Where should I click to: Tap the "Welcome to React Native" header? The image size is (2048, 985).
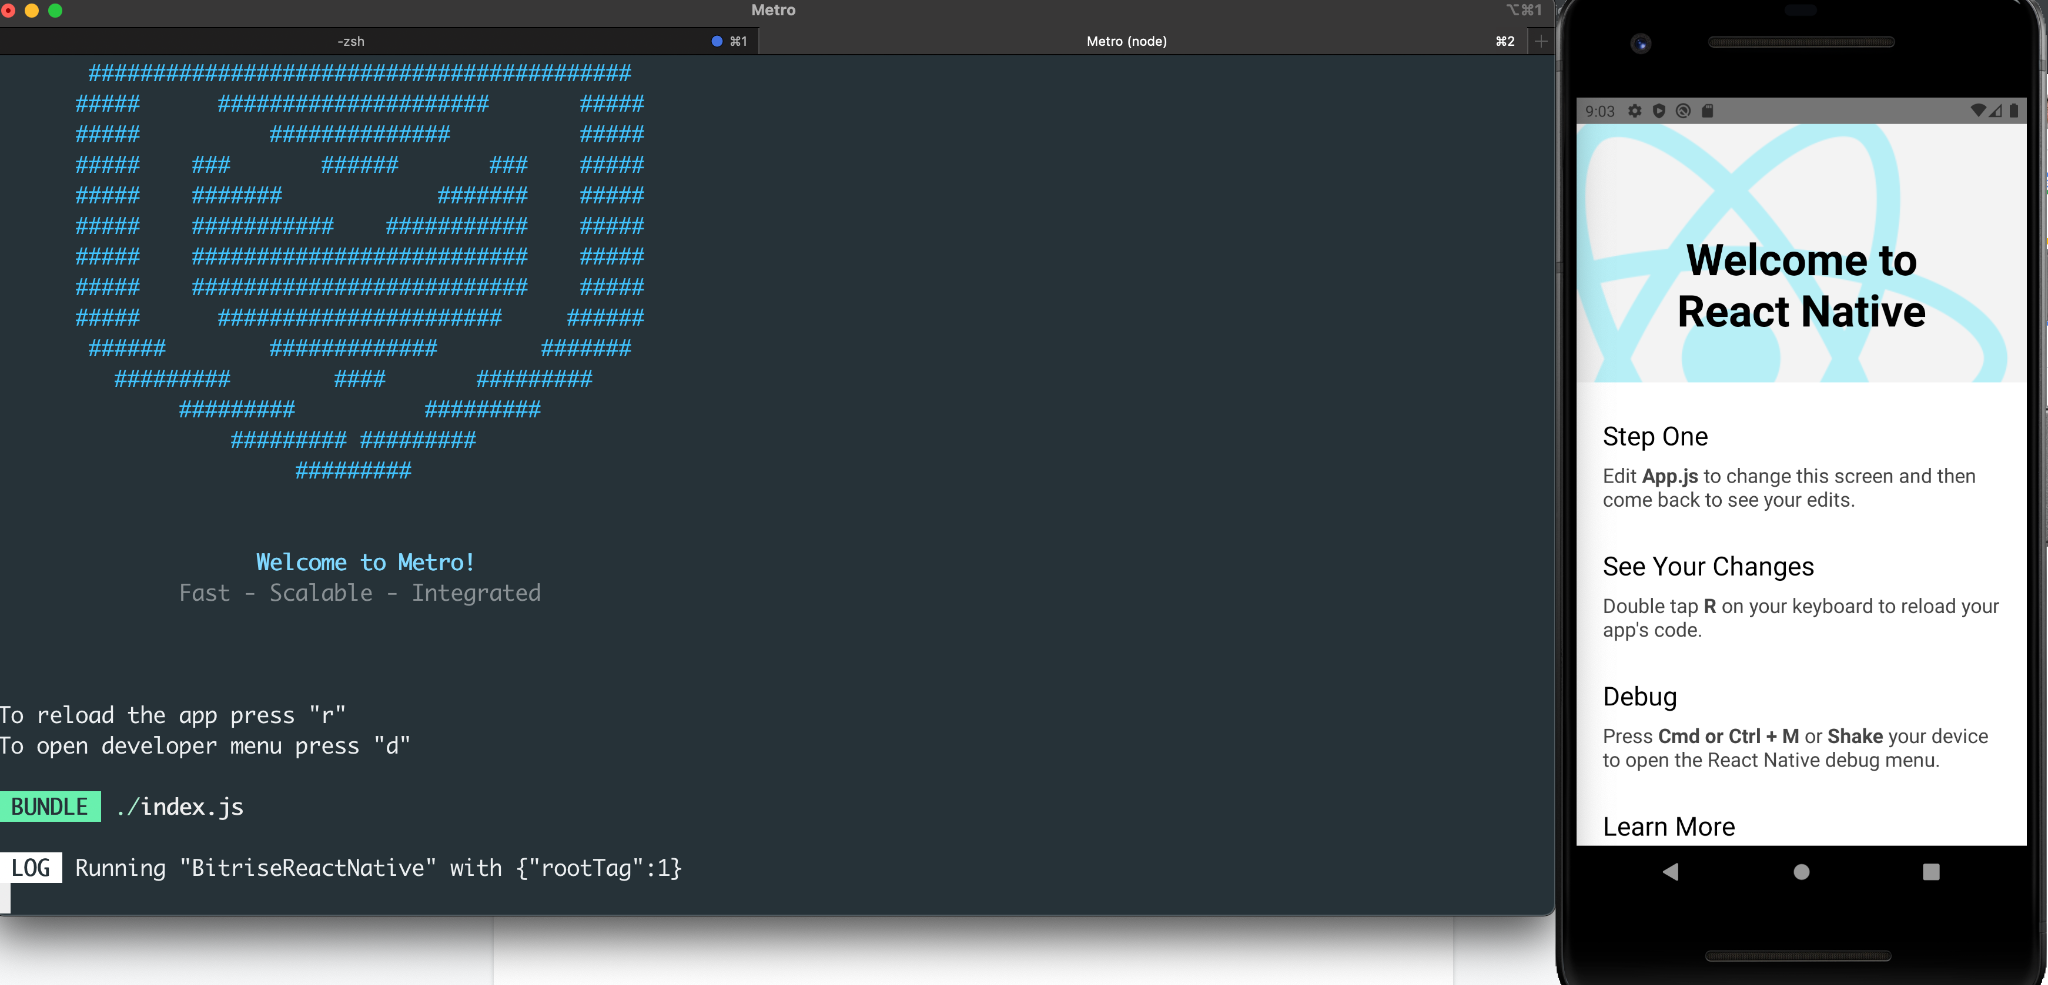(x=1801, y=286)
